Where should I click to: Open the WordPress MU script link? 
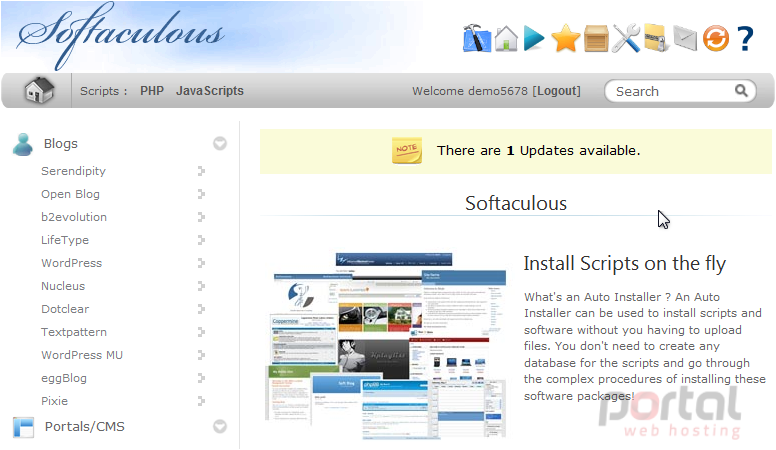(82, 355)
